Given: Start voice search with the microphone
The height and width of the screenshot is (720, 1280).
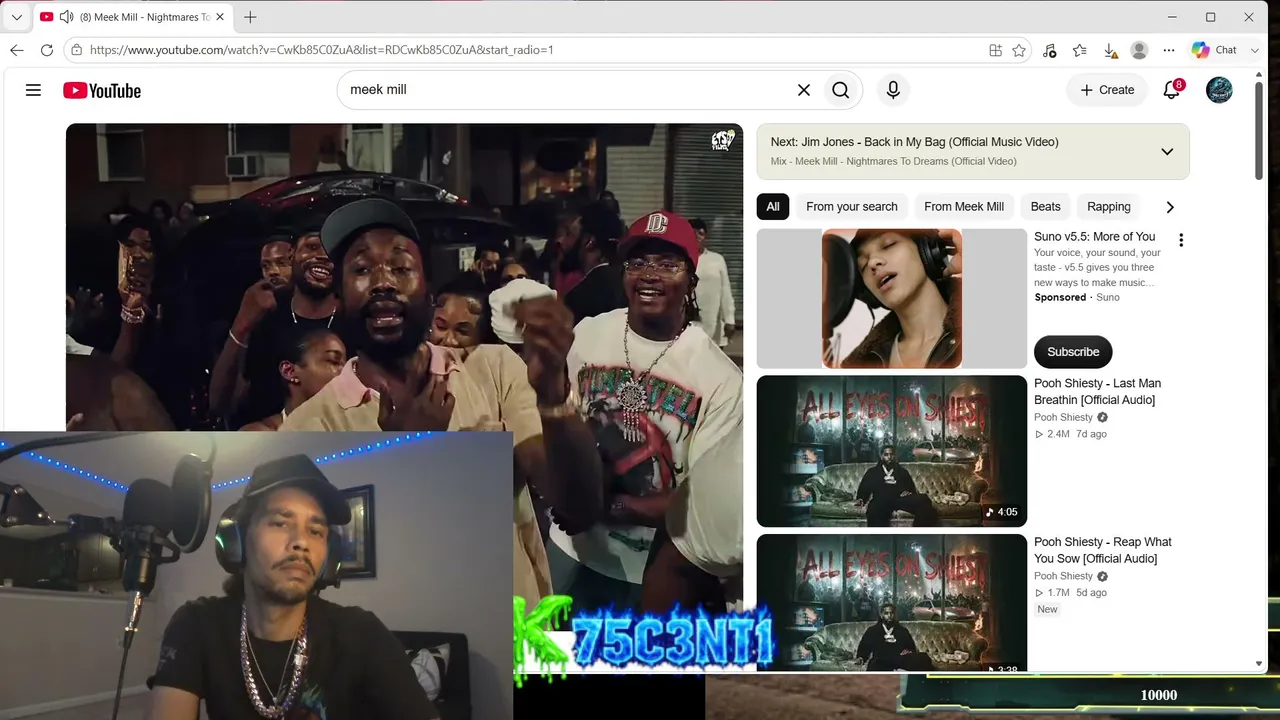Looking at the screenshot, I should [x=893, y=90].
